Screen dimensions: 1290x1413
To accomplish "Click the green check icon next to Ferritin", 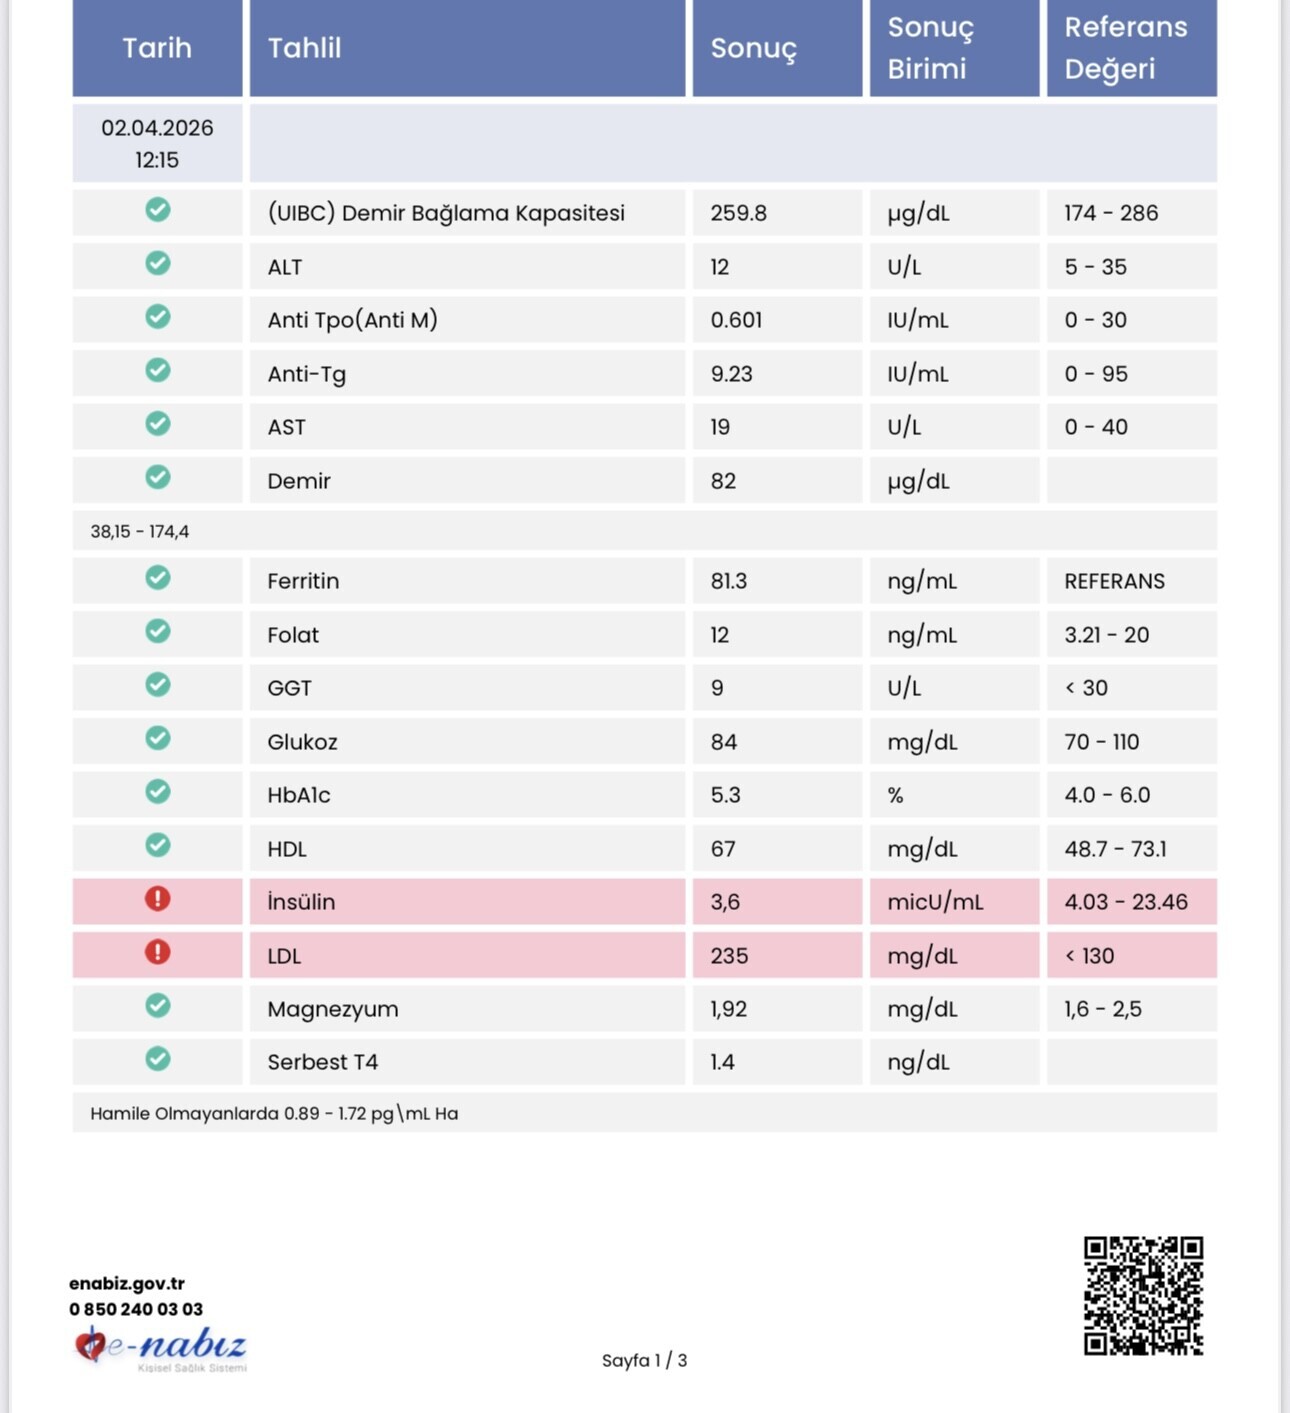I will click(158, 578).
